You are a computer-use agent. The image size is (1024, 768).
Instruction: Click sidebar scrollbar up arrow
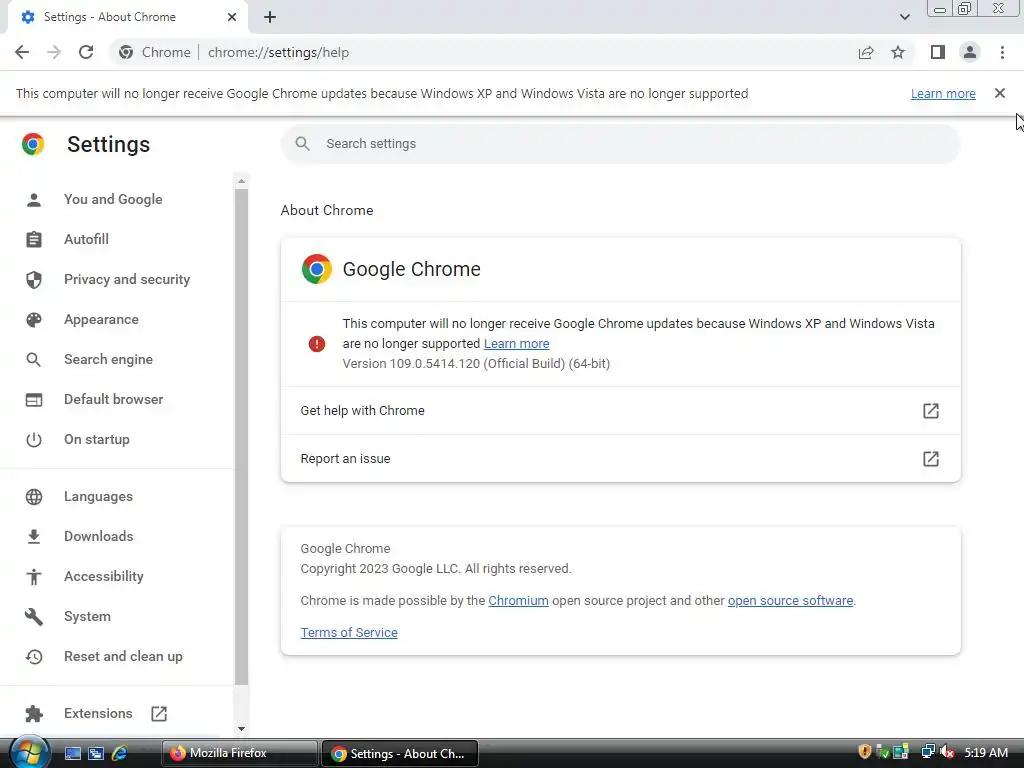242,181
